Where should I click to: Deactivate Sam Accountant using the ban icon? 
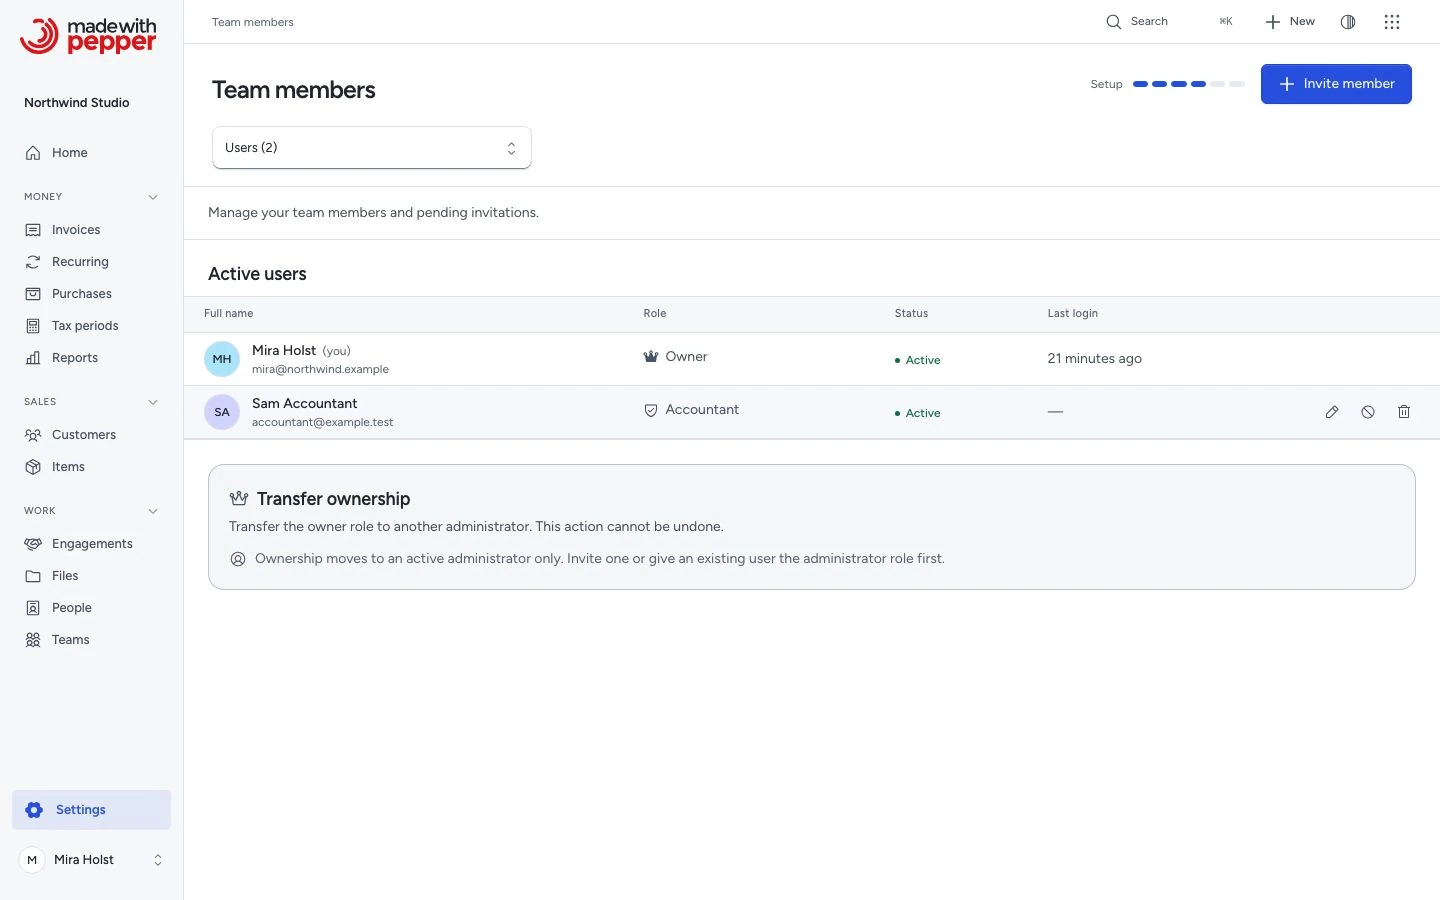click(x=1368, y=412)
